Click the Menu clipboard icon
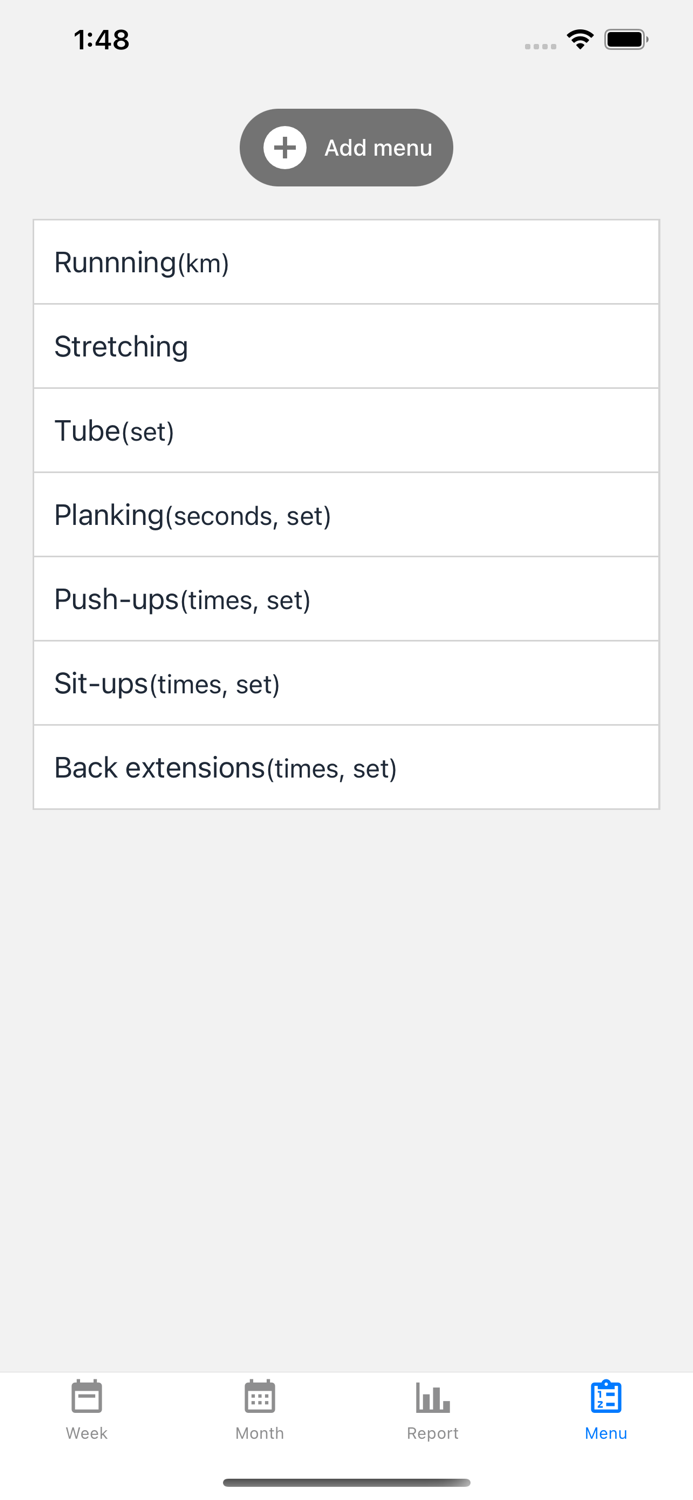The image size is (693, 1500). coord(606,1396)
